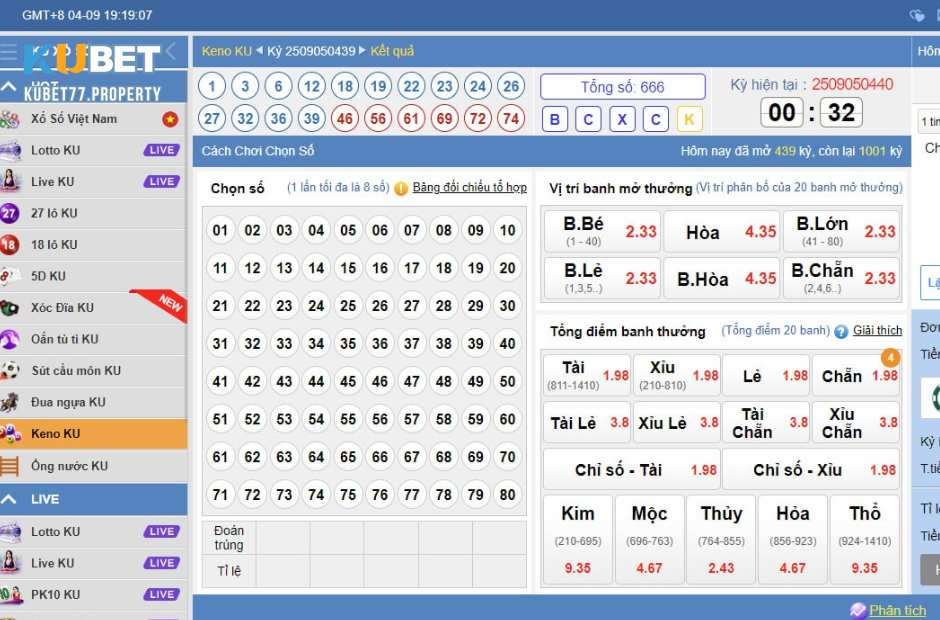Viewport: 940px width, 620px height.
Task: Collapse the sidebar with the left chevron
Action: (x=171, y=52)
